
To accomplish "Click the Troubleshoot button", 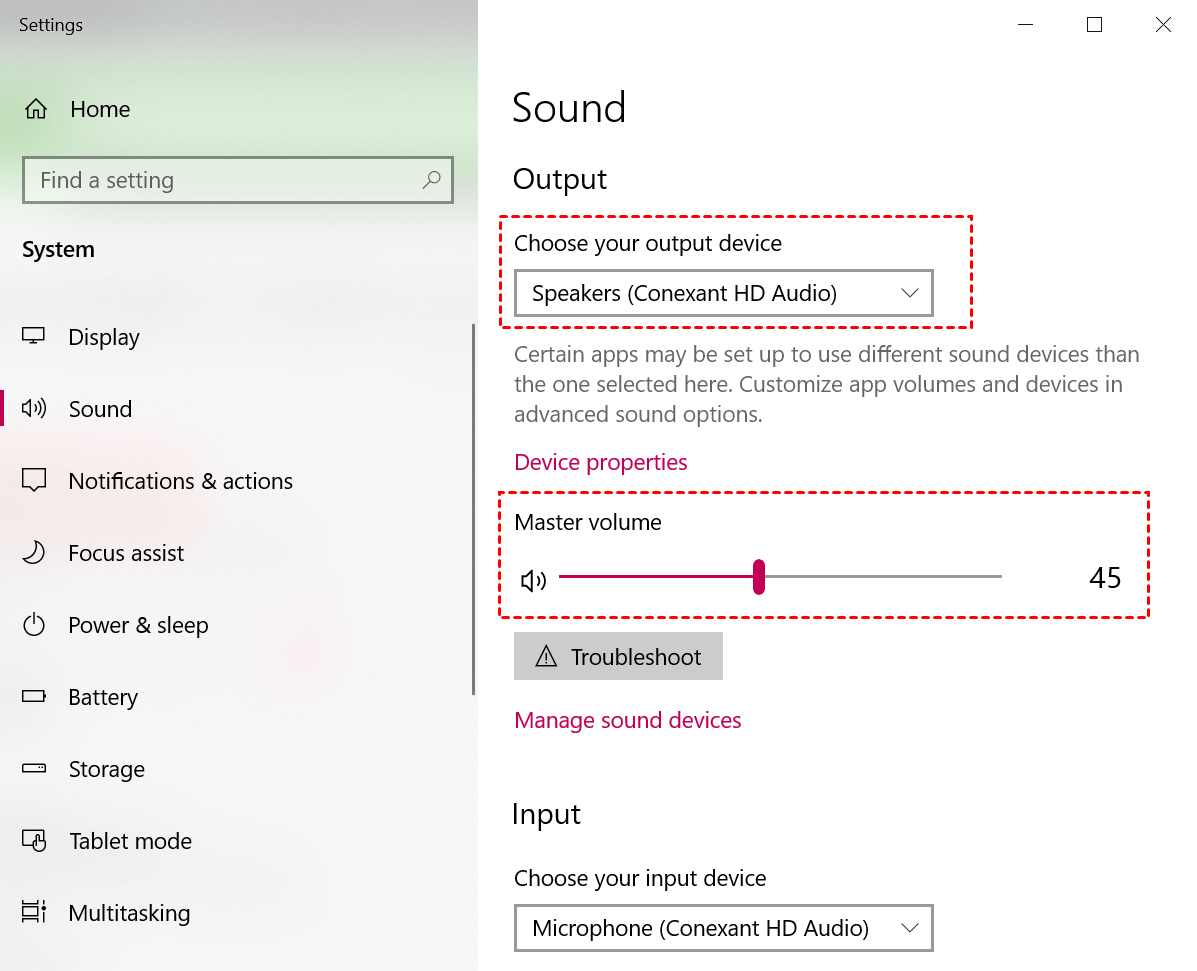I will [x=618, y=656].
